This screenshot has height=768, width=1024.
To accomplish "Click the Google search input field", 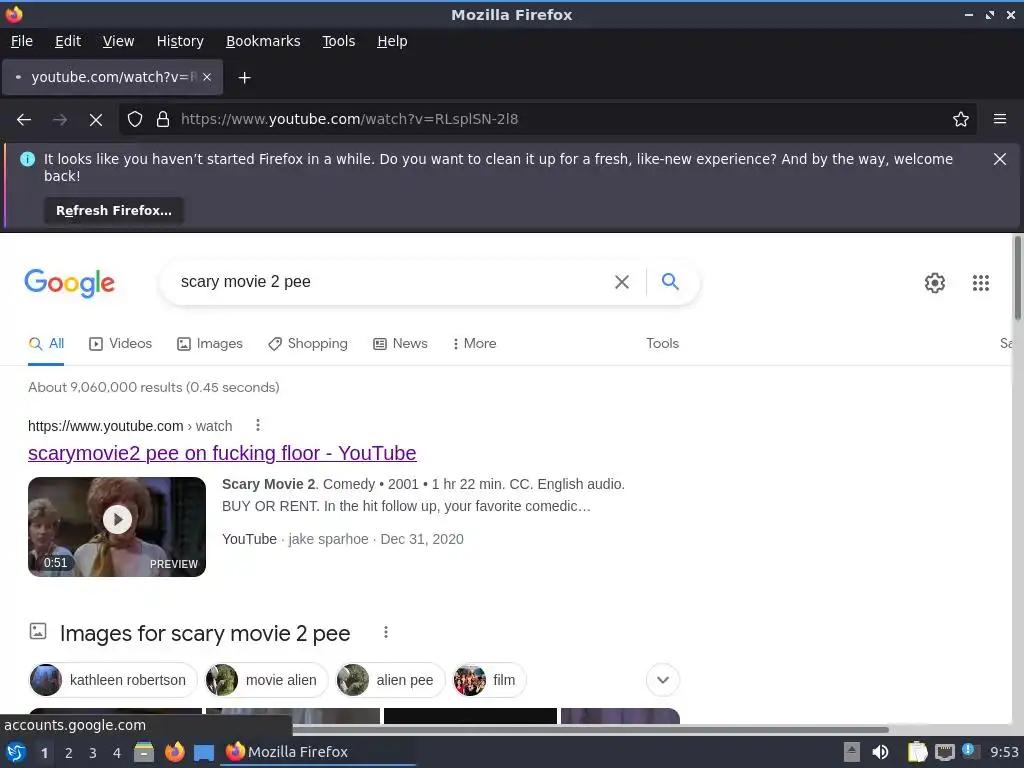I will 392,281.
